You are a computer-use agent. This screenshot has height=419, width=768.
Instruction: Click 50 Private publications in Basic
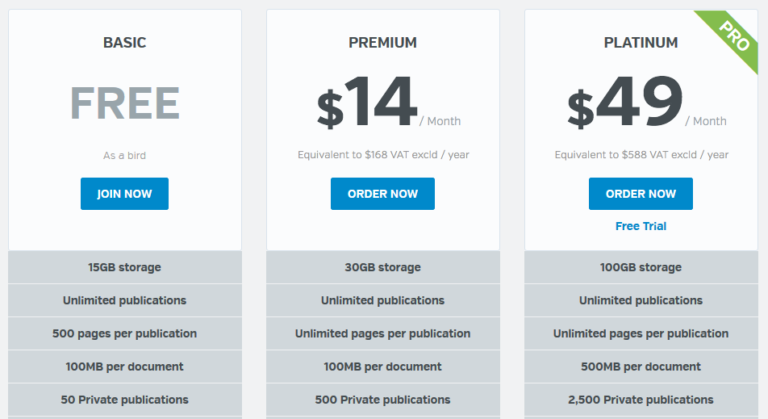click(x=124, y=399)
